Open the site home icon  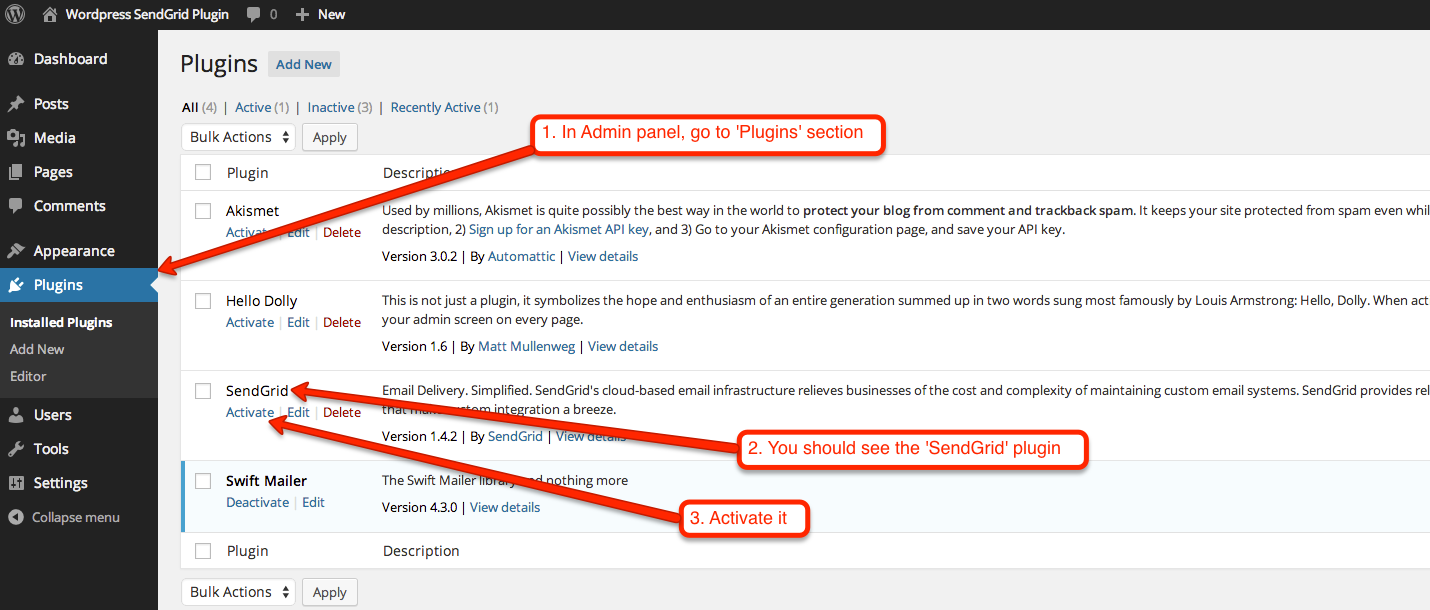tap(50, 14)
